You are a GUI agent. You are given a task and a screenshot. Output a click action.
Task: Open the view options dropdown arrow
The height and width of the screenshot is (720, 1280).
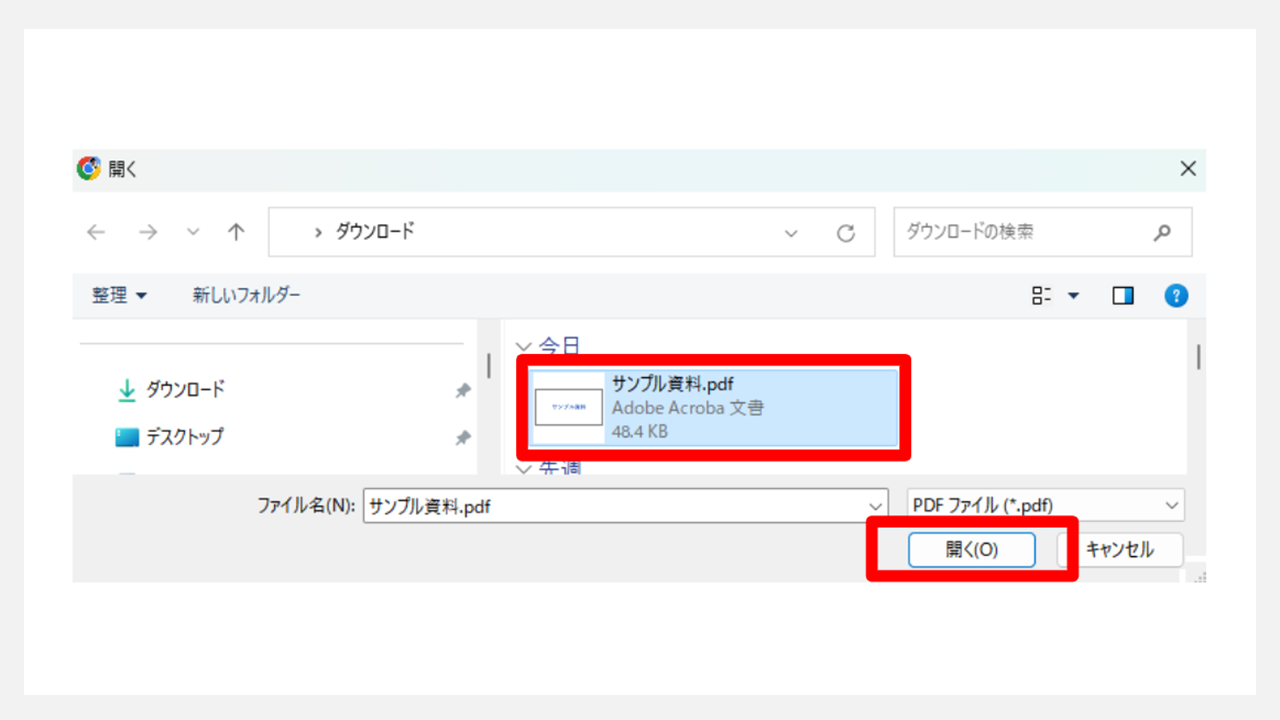click(x=1074, y=296)
